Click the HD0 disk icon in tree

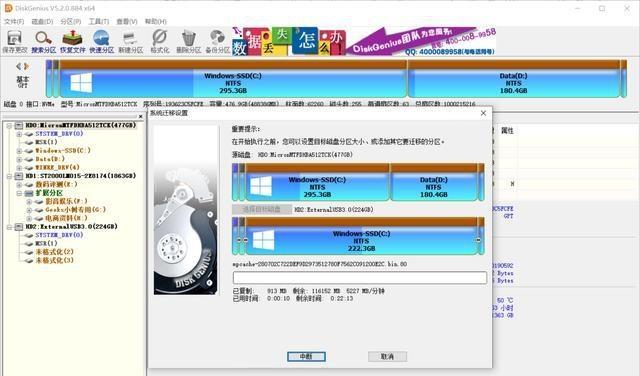pyautogui.click(x=19, y=125)
